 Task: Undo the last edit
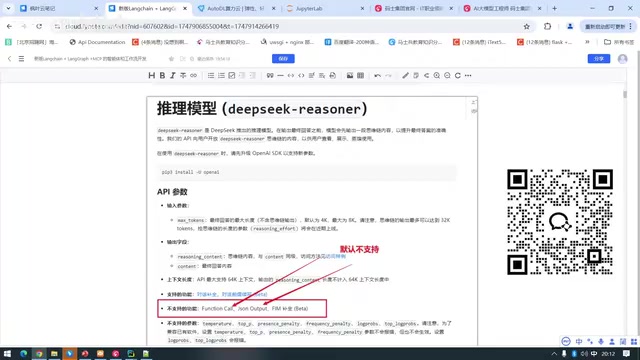point(378,76)
